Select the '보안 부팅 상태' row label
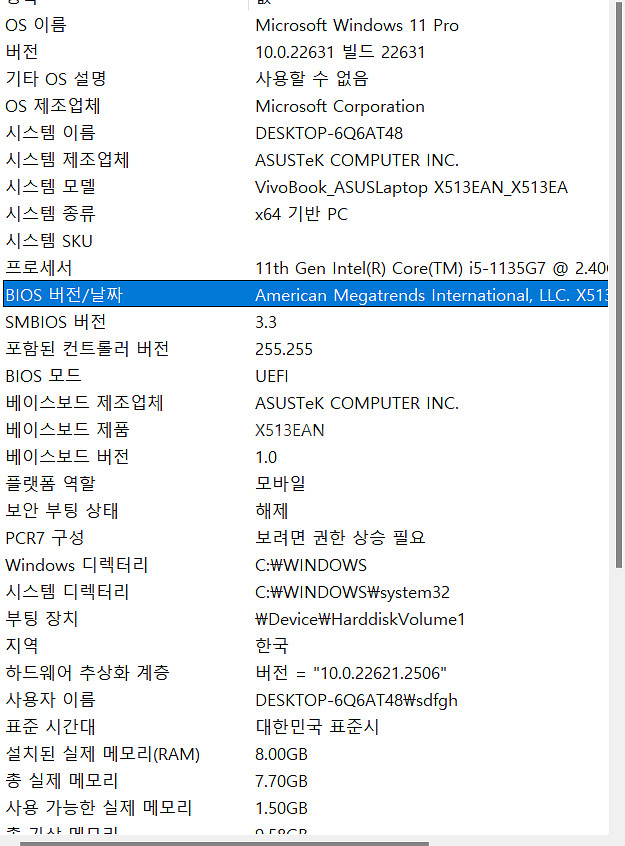This screenshot has width=625, height=846. tap(62, 510)
